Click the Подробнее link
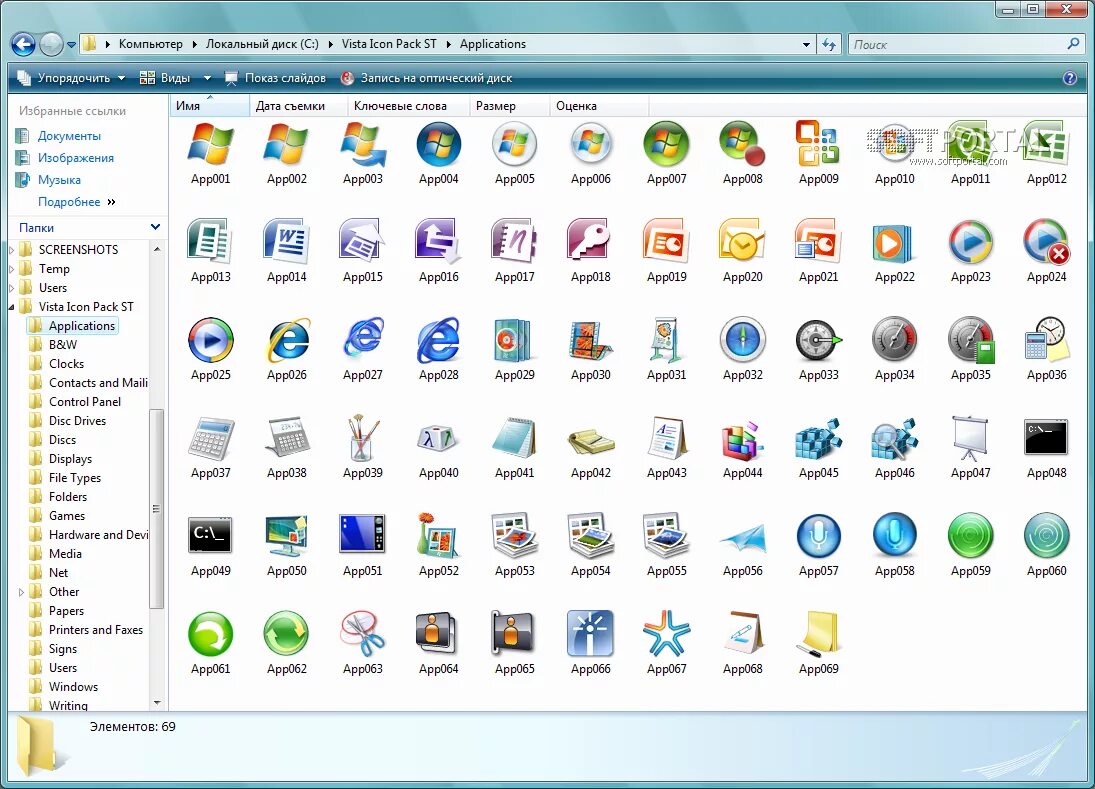This screenshot has height=789, width=1095. tap(68, 202)
